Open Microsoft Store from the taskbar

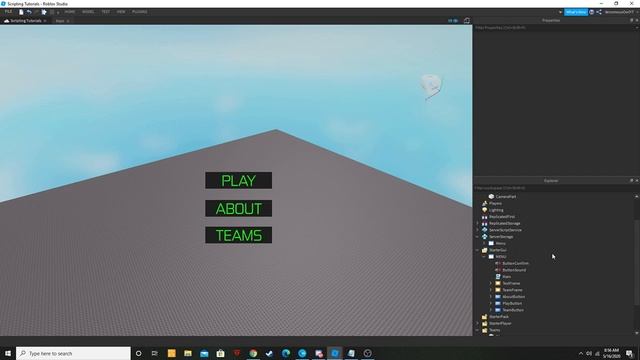tap(220, 353)
